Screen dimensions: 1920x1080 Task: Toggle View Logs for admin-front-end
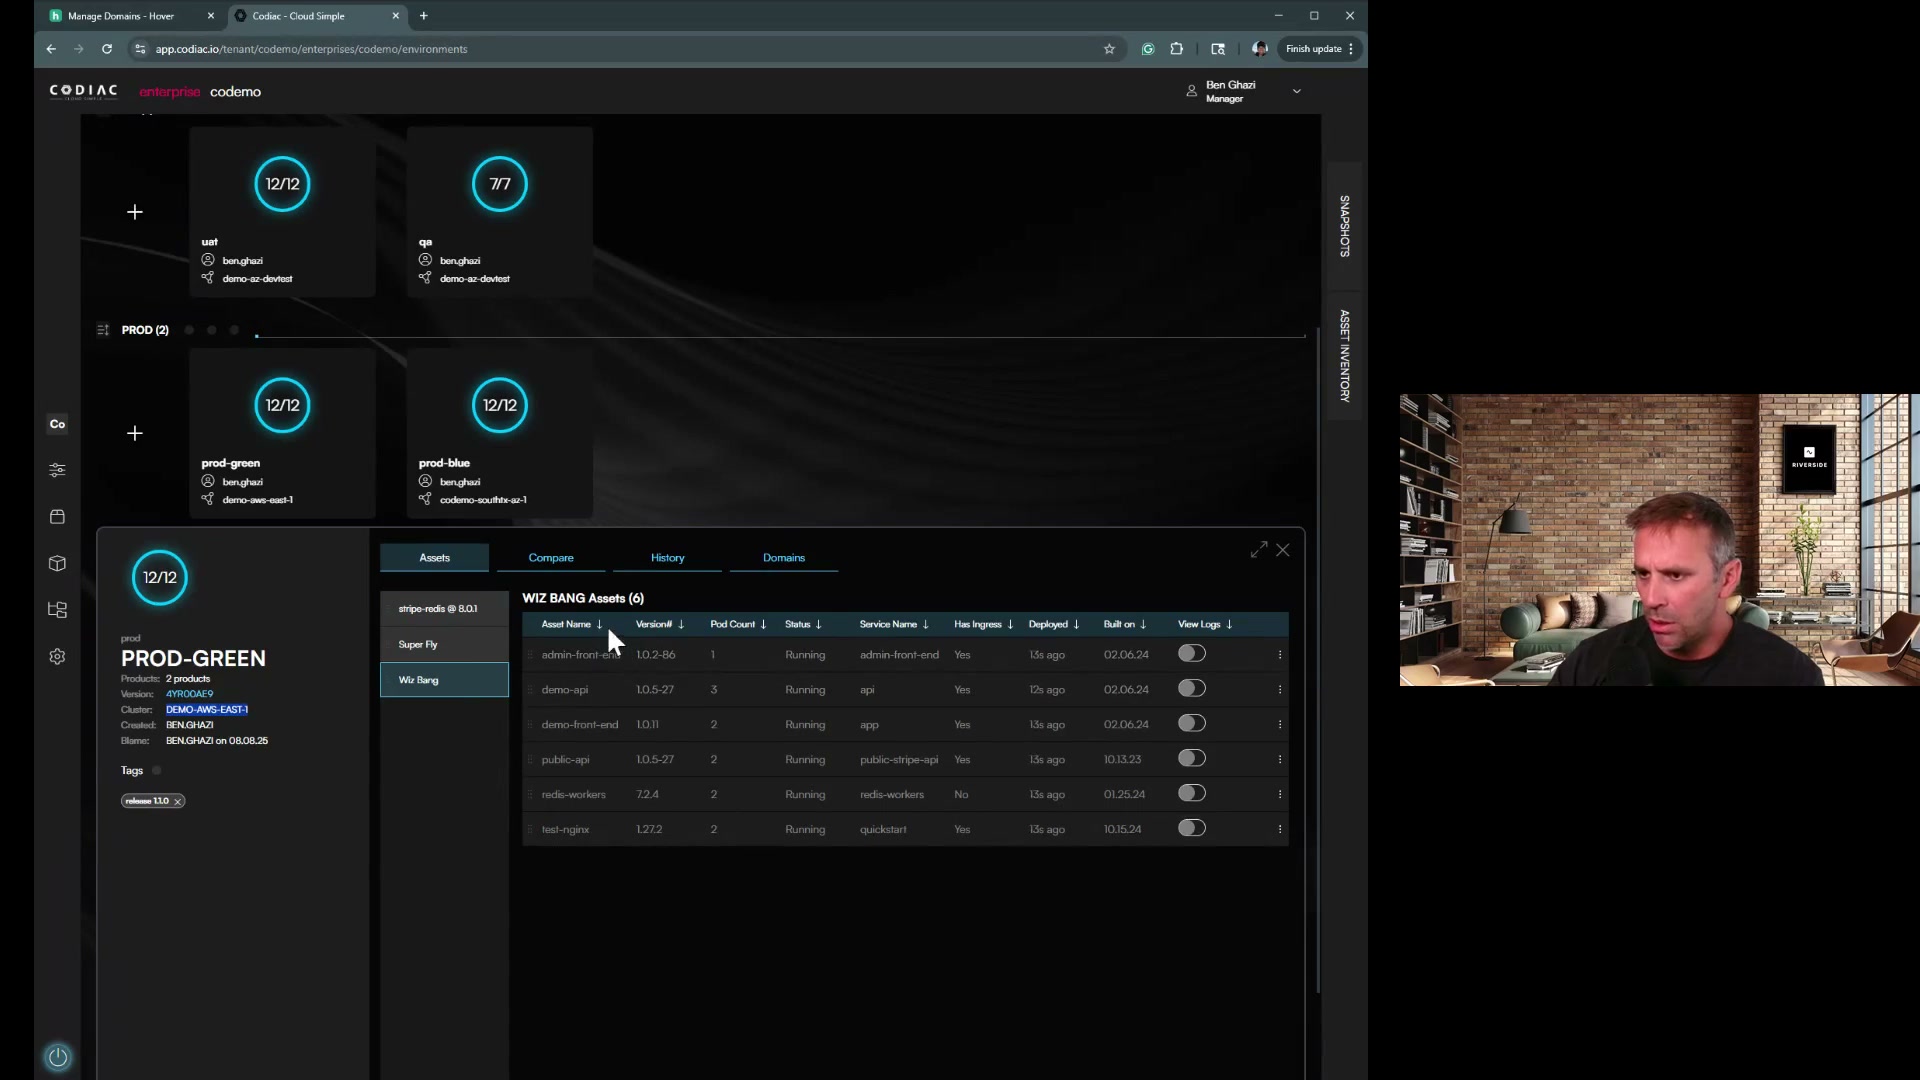pyautogui.click(x=1191, y=654)
